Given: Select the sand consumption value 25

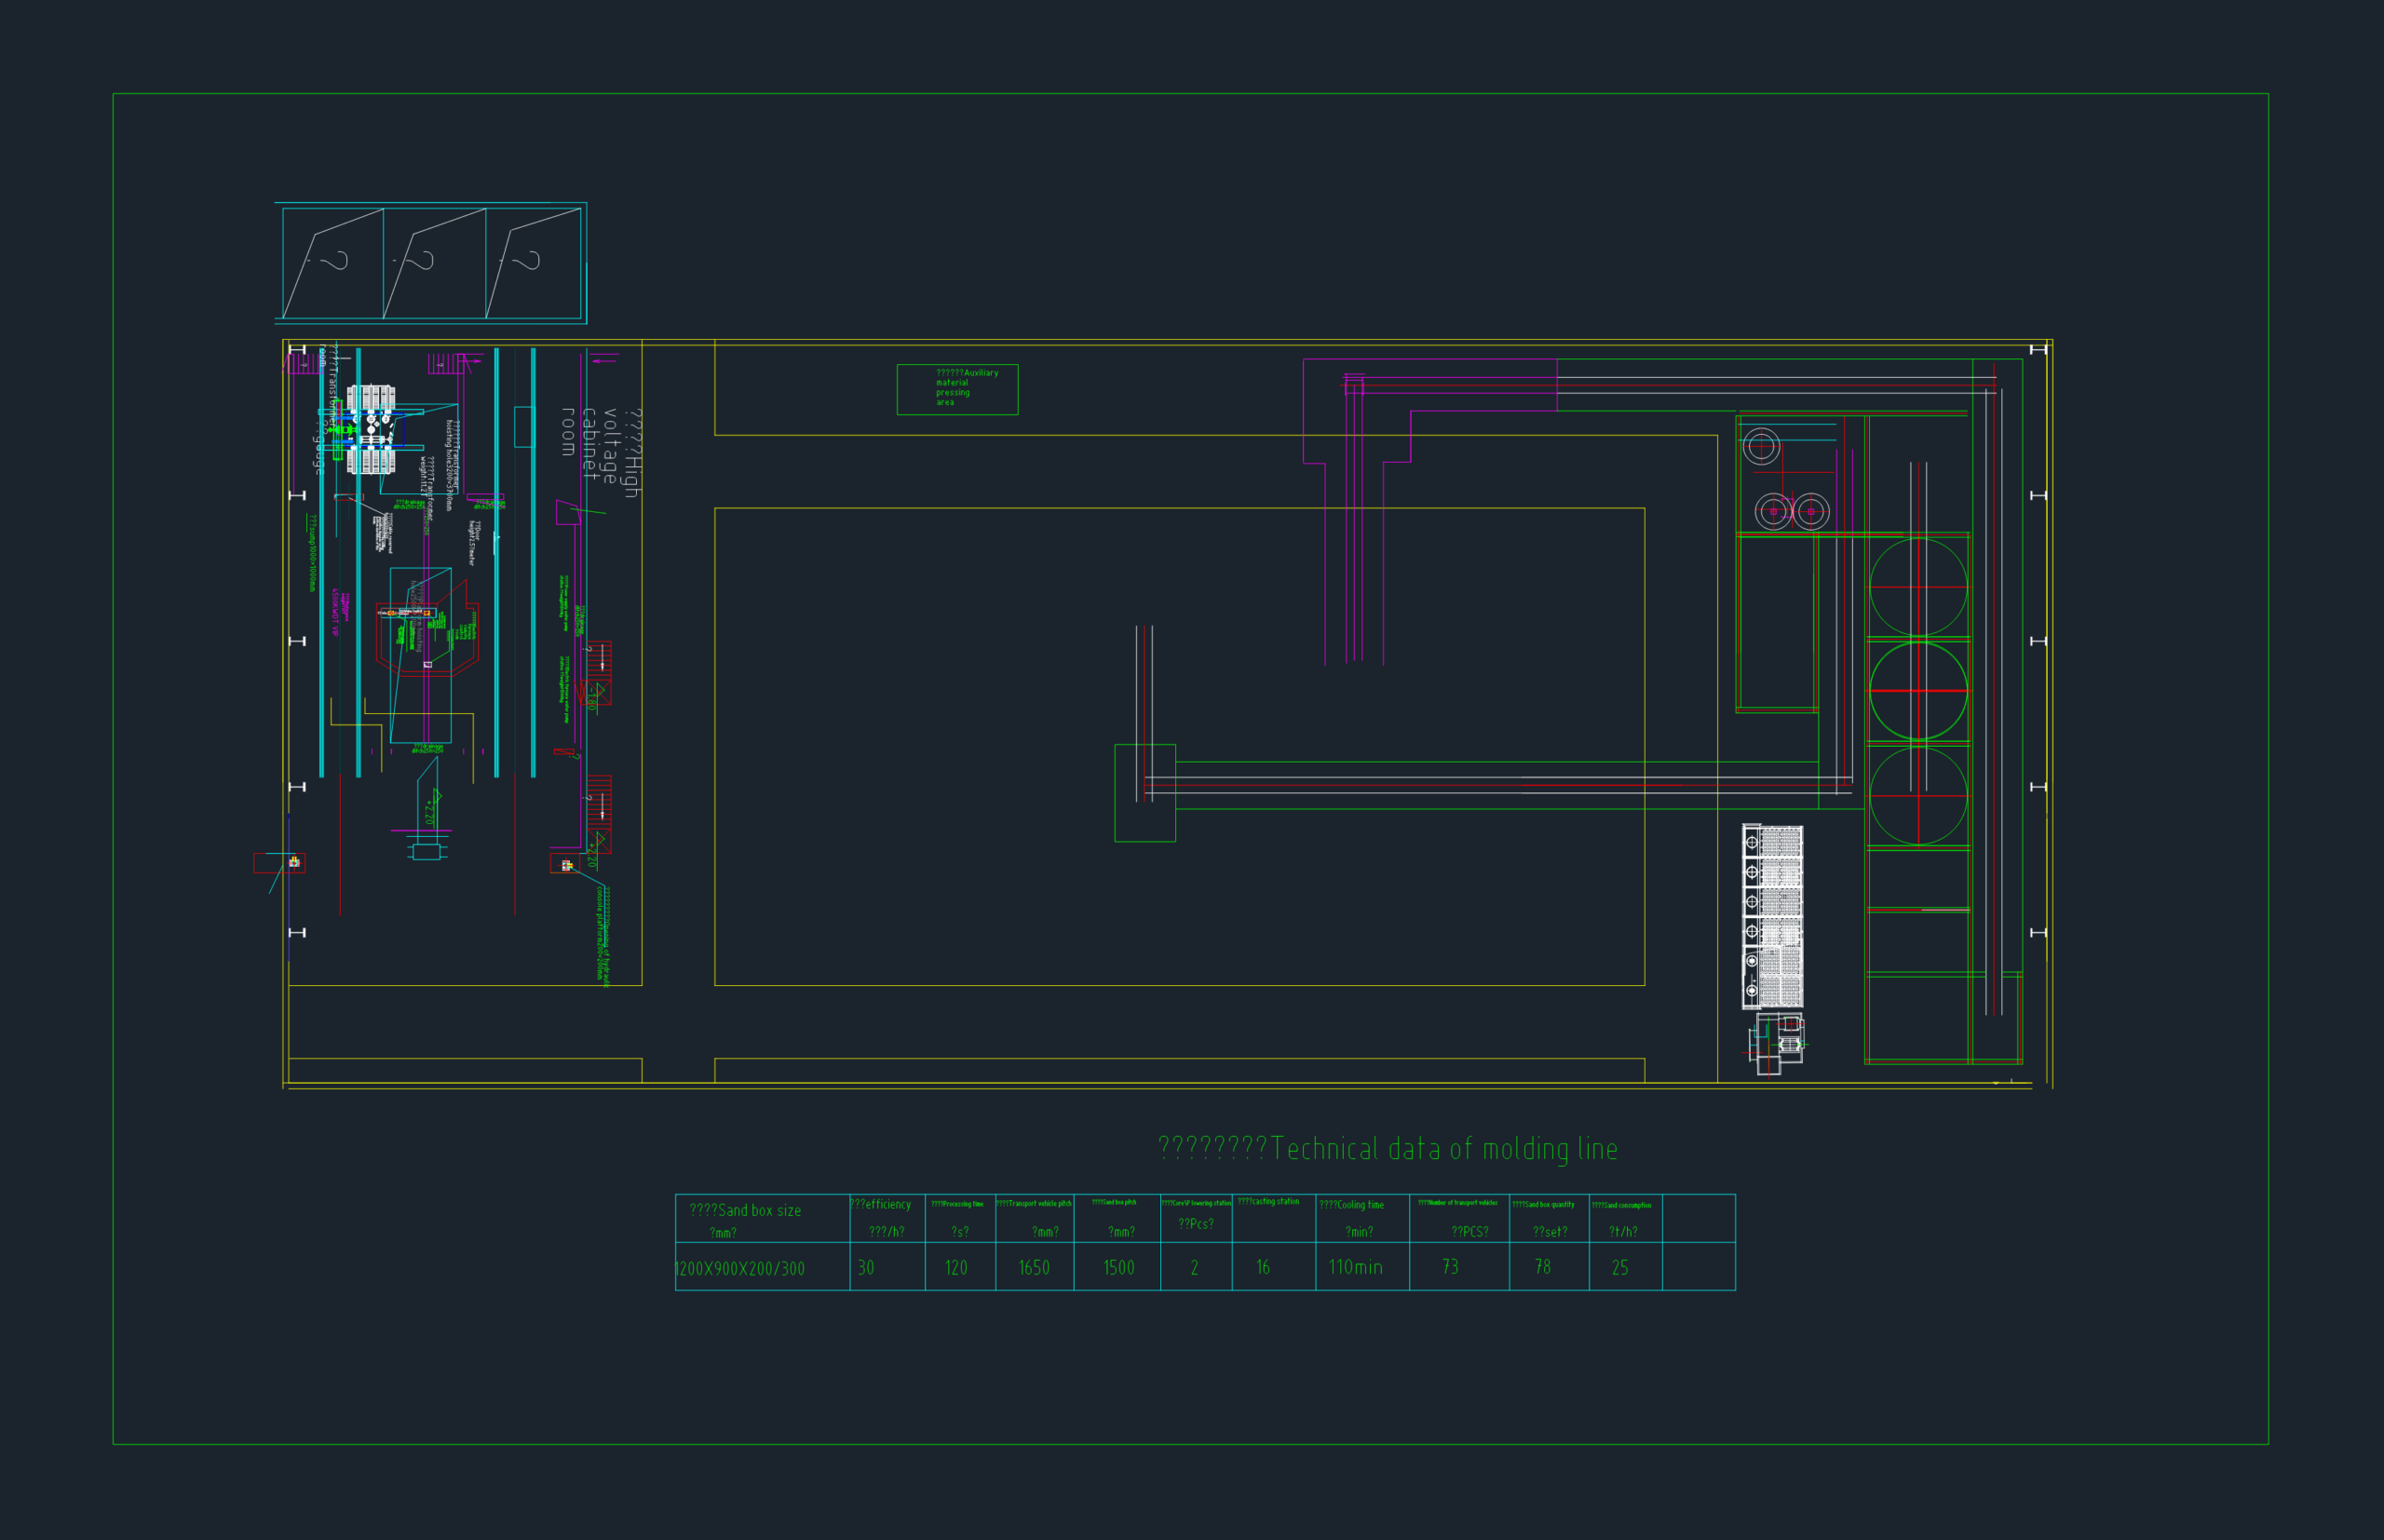Looking at the screenshot, I should point(1620,1267).
